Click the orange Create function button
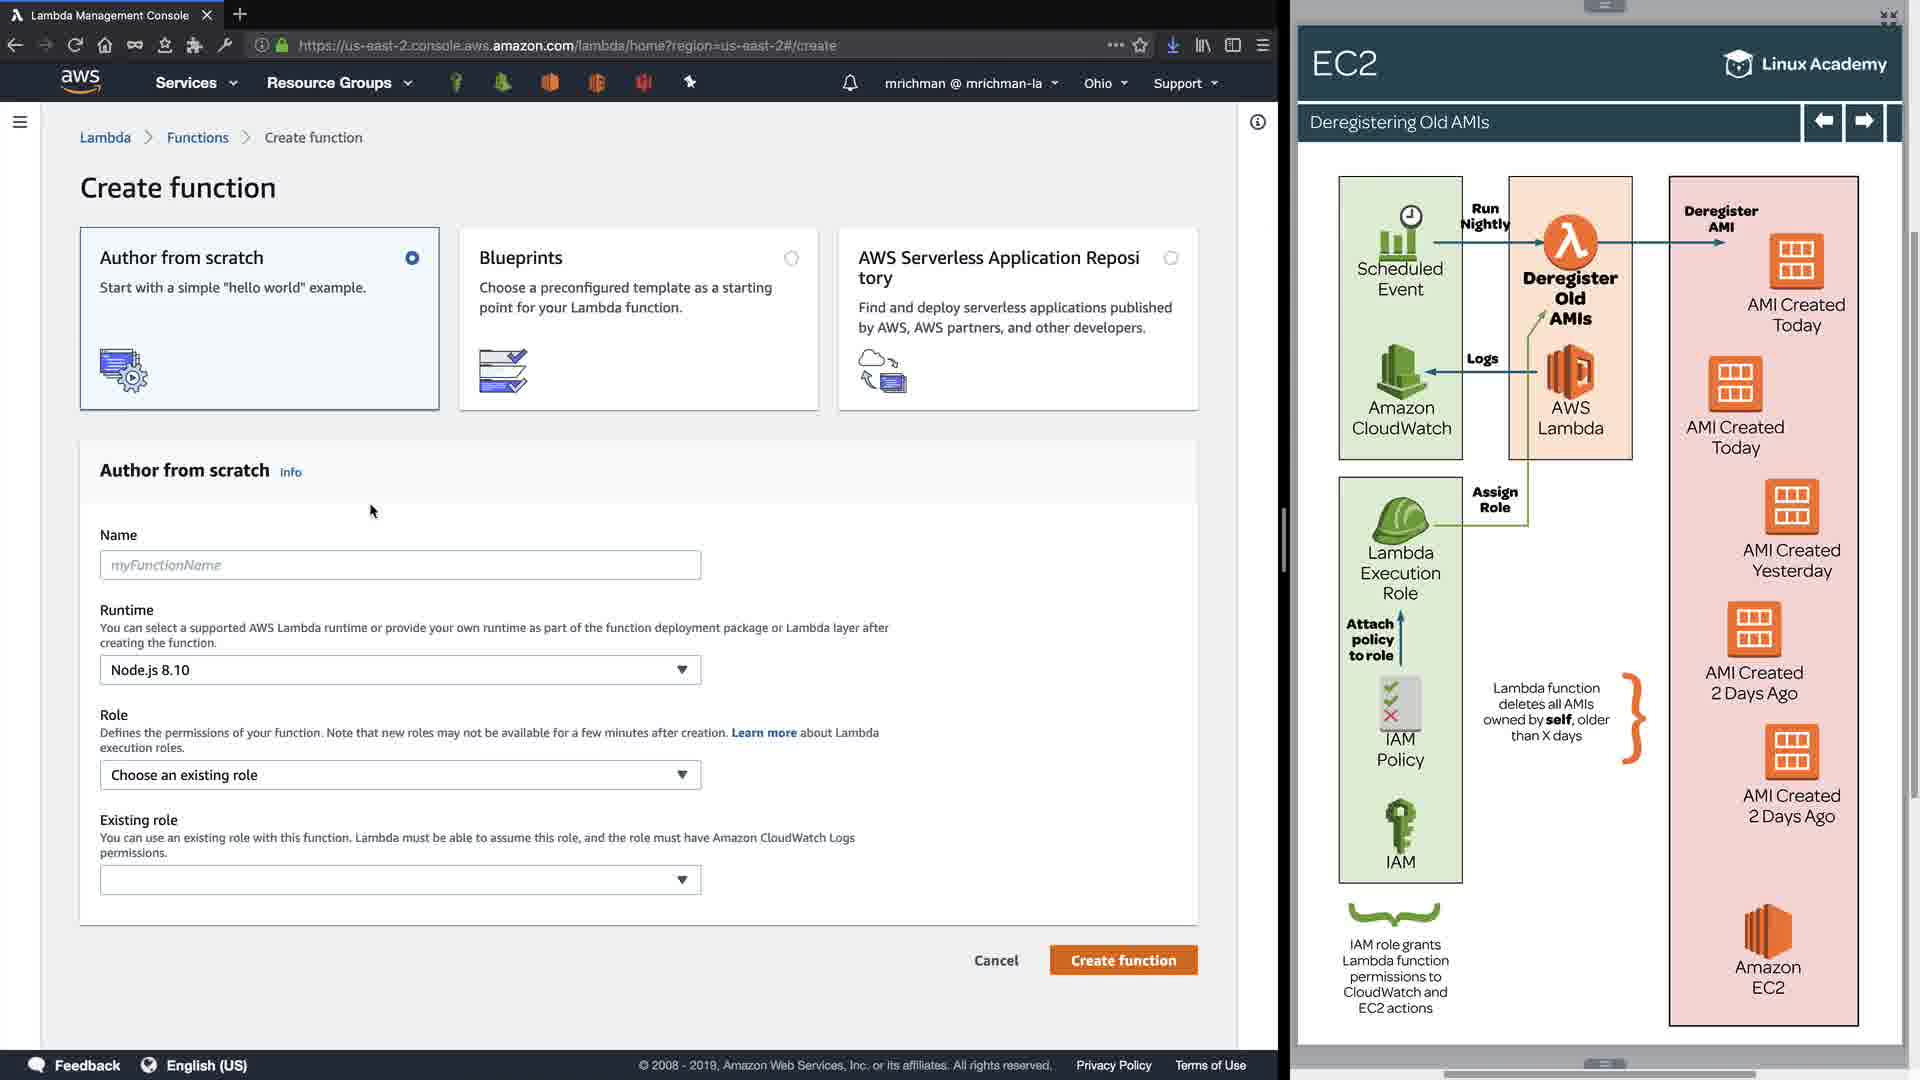The width and height of the screenshot is (1920, 1080). [1123, 960]
